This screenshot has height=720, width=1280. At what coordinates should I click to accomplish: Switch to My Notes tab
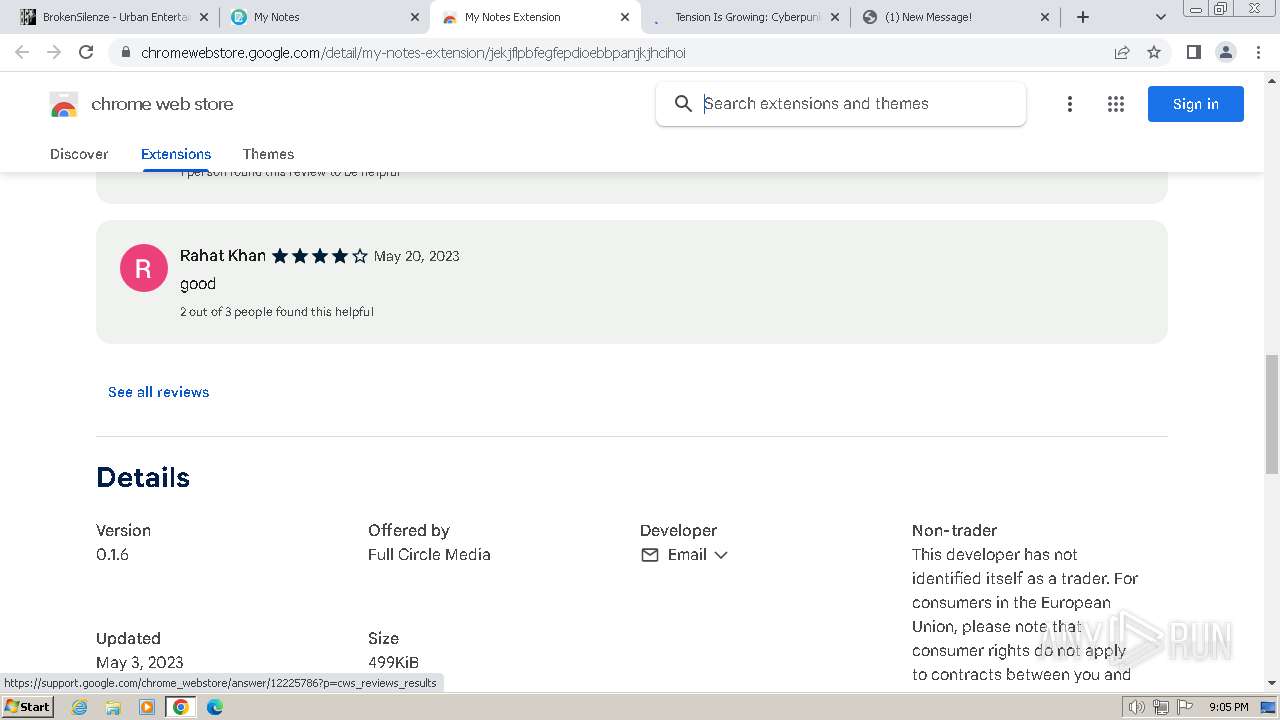325,17
